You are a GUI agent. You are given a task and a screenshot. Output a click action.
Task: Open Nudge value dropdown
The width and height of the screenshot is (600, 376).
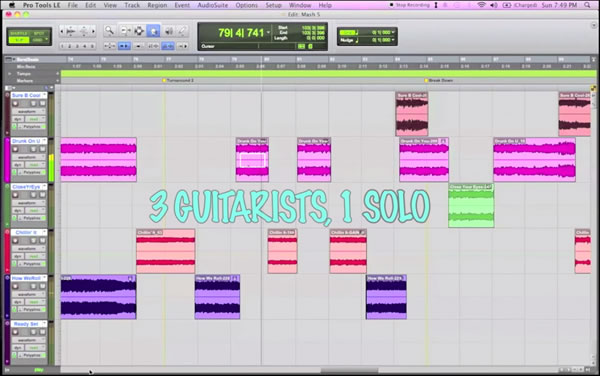pyautogui.click(x=393, y=40)
